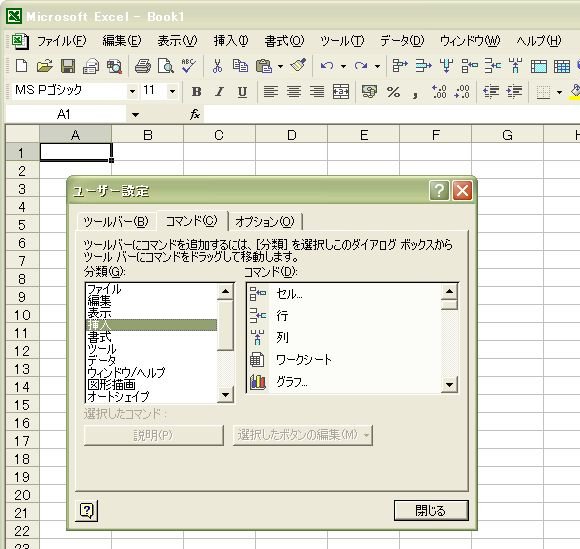Expand the Paste options arrow
The height and width of the screenshot is (549, 580).
280,67
